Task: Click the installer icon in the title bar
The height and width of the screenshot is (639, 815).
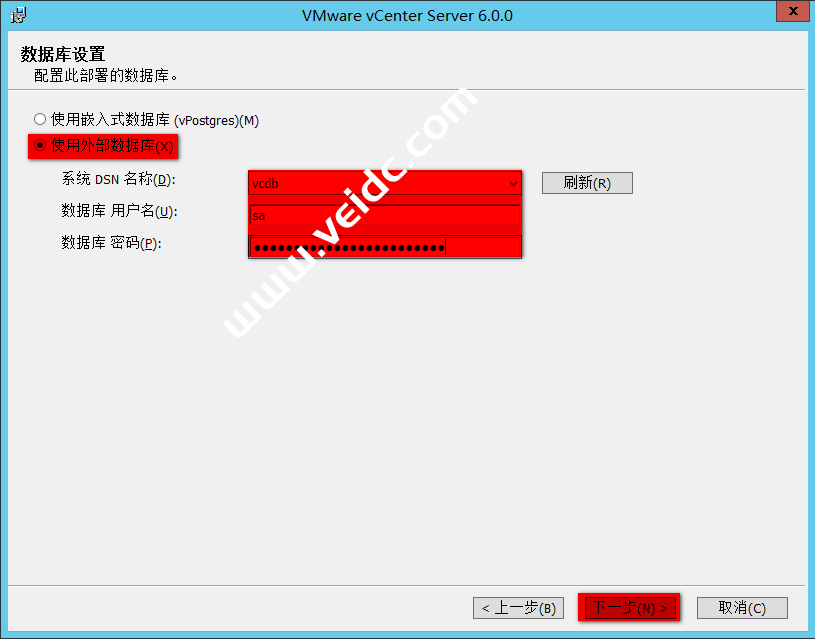Action: pos(18,15)
